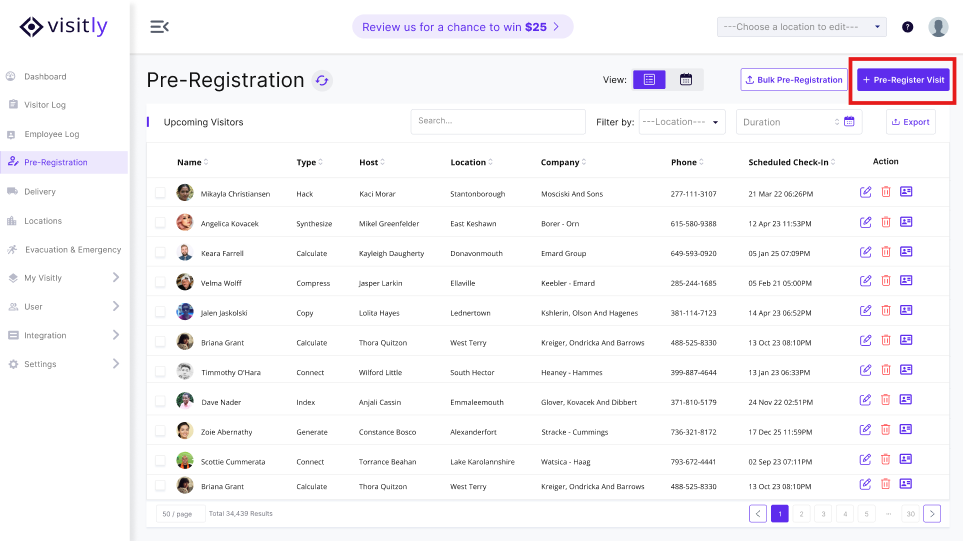Click Bulk Pre-Registration button
Viewport: 963px width, 541px height.
793,80
